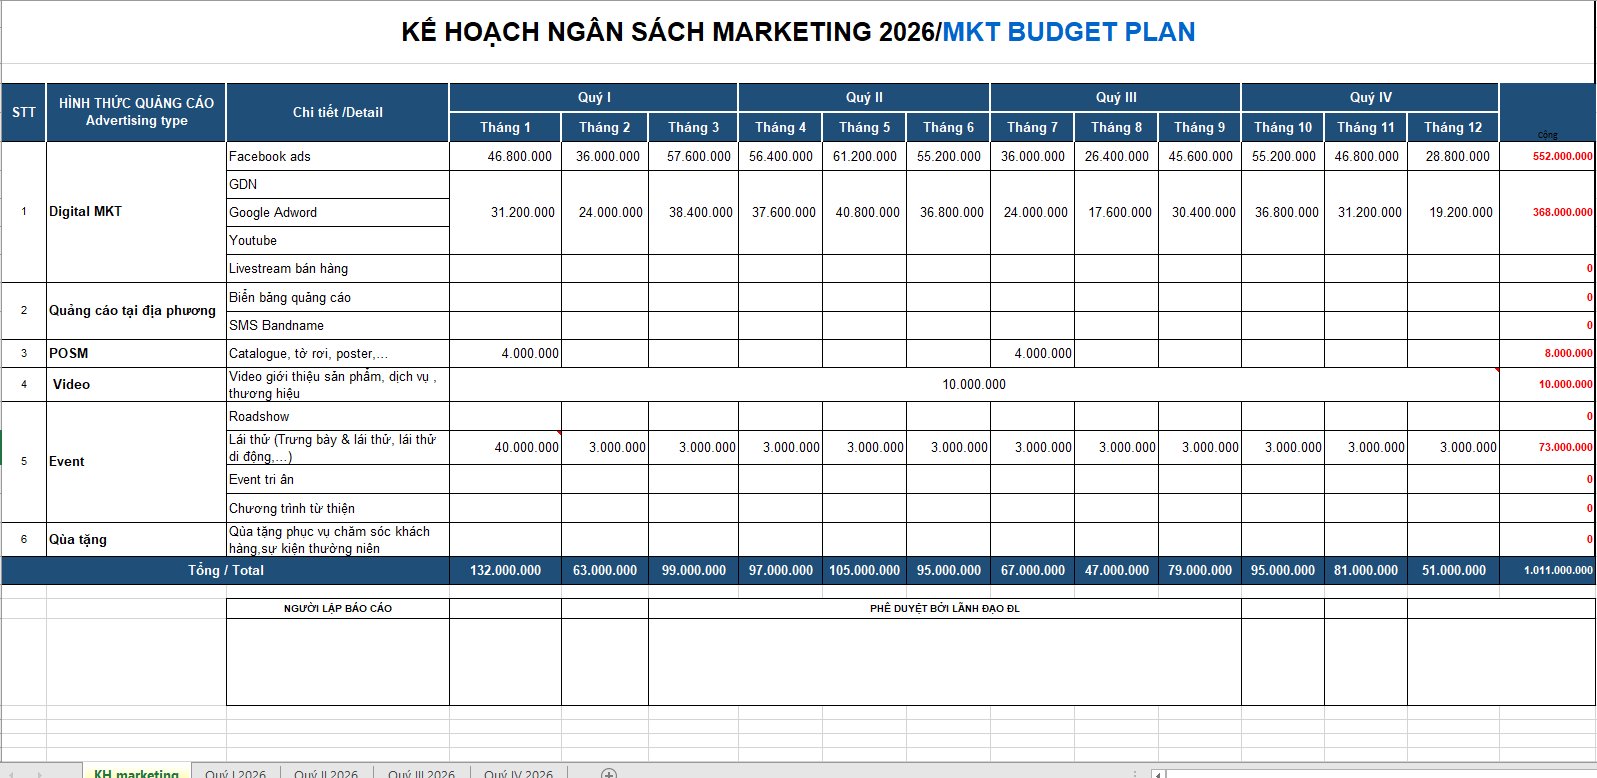Click Facebook ads value 61.200.000 for Tháng 5
Screen dimensions: 1597x778
click(x=864, y=156)
